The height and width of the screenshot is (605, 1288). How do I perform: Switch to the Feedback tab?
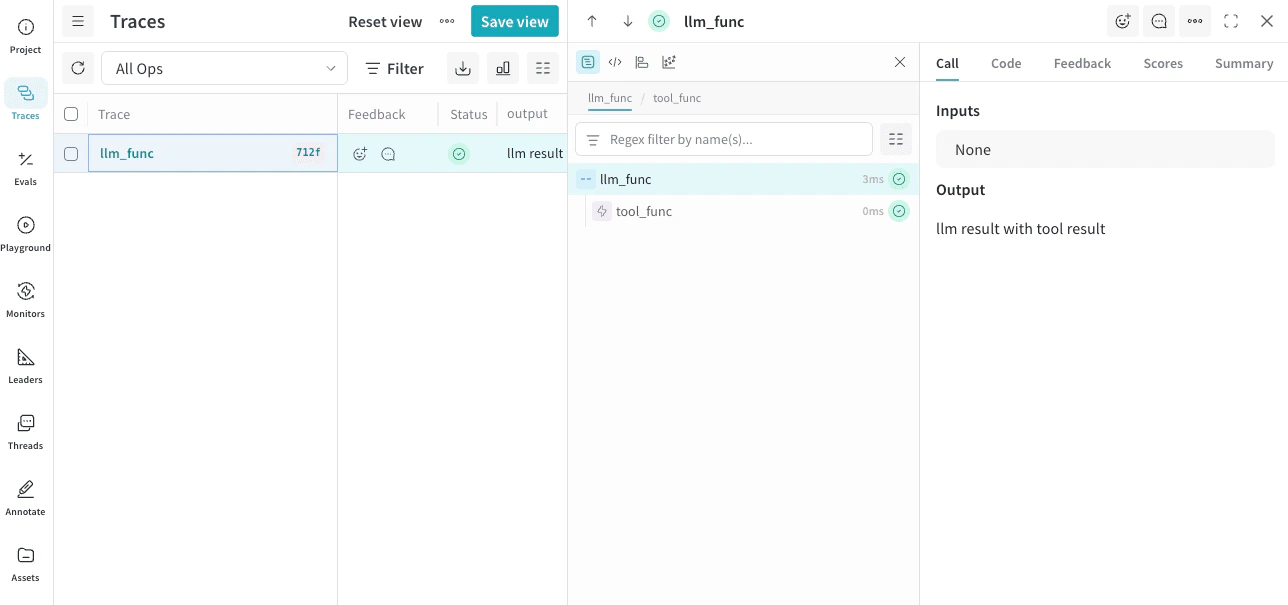(1082, 62)
